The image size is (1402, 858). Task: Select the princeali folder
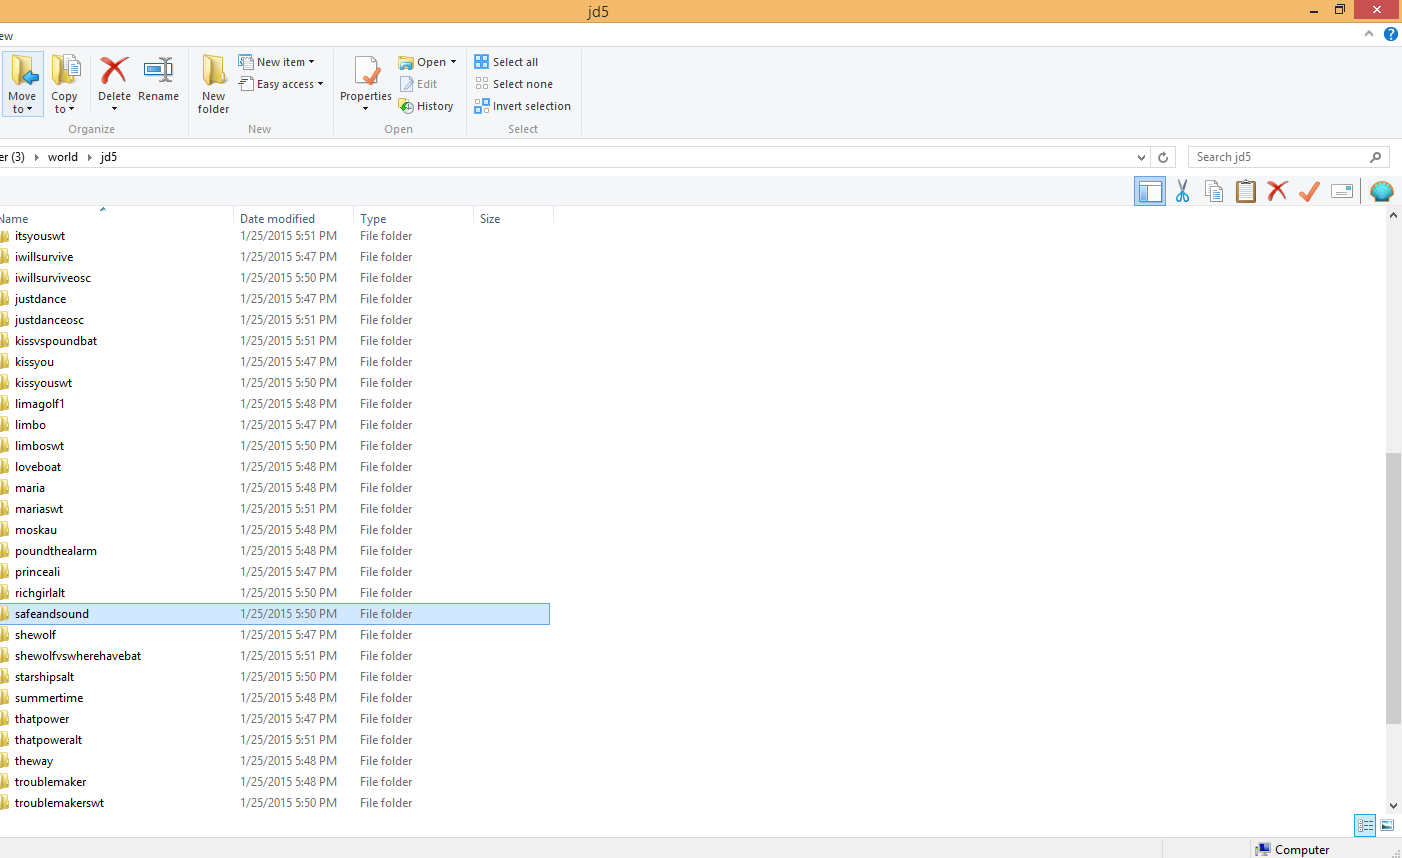click(x=38, y=572)
